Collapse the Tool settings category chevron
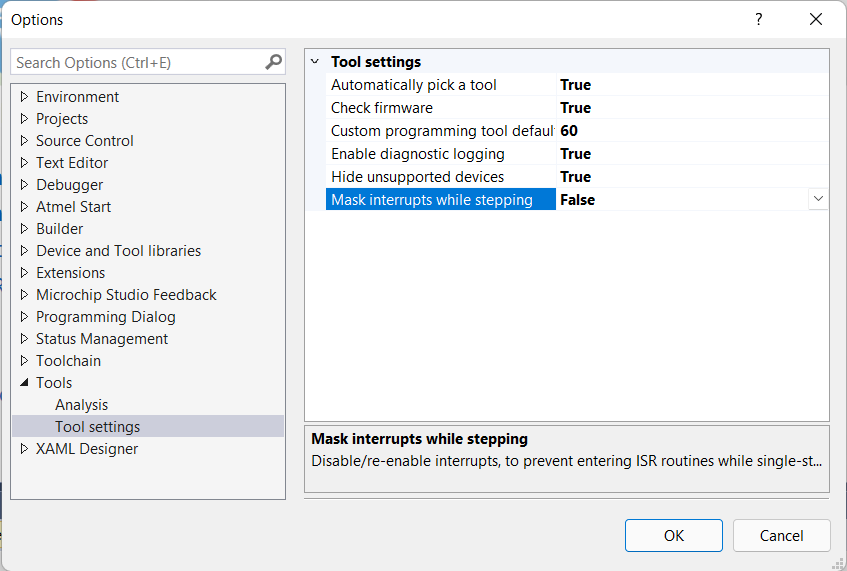Viewport: 847px width, 571px height. pyautogui.click(x=315, y=62)
